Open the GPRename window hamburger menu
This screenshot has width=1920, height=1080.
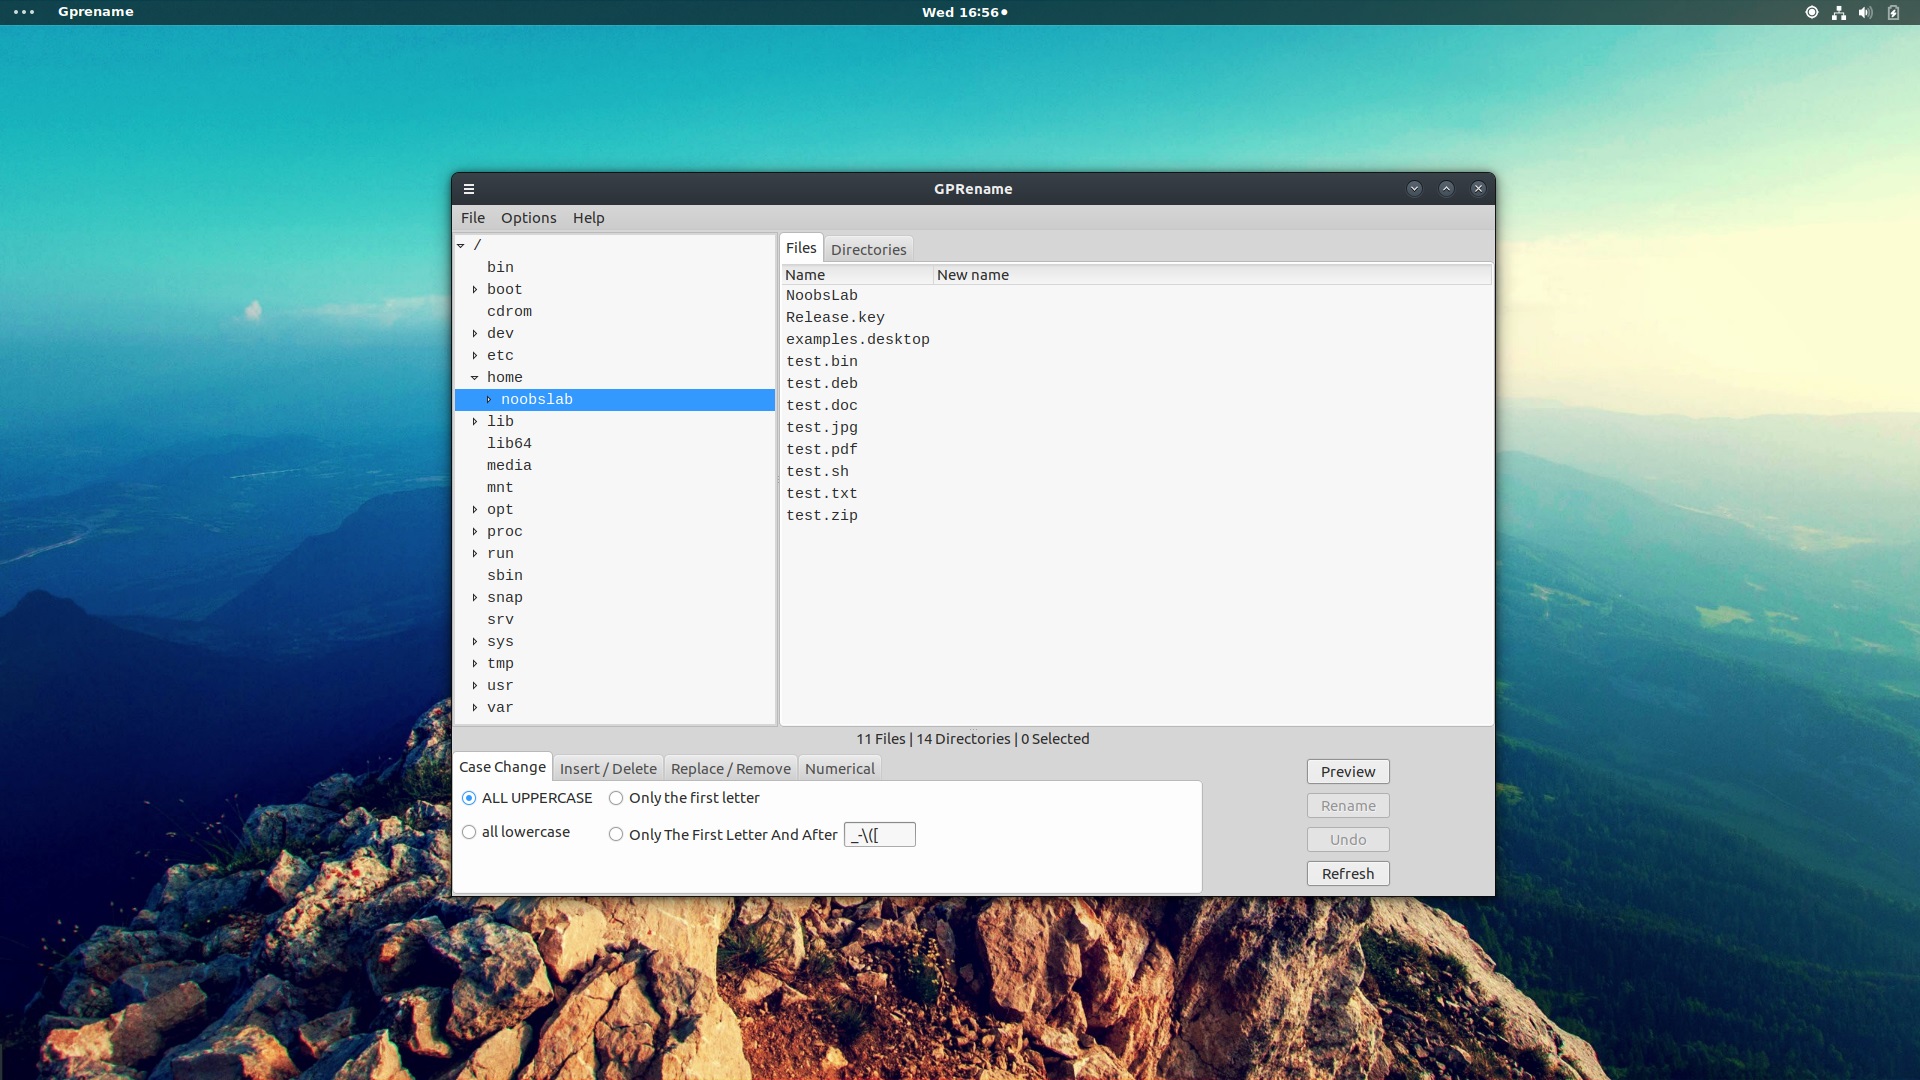coord(469,189)
